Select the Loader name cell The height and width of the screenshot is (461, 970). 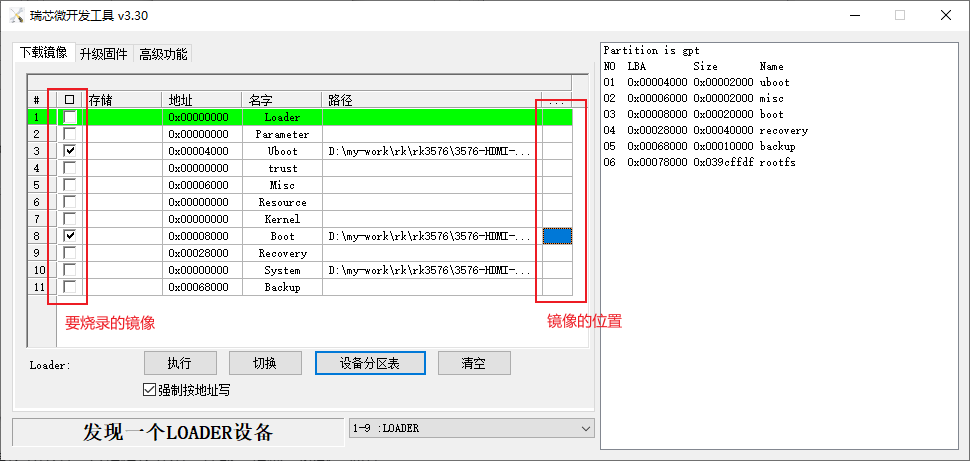(x=281, y=117)
